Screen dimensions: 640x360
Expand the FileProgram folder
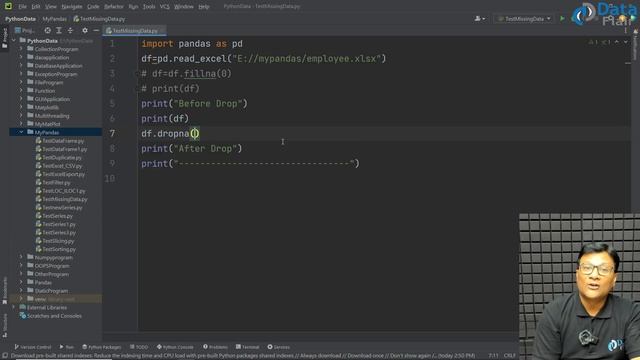[21, 82]
